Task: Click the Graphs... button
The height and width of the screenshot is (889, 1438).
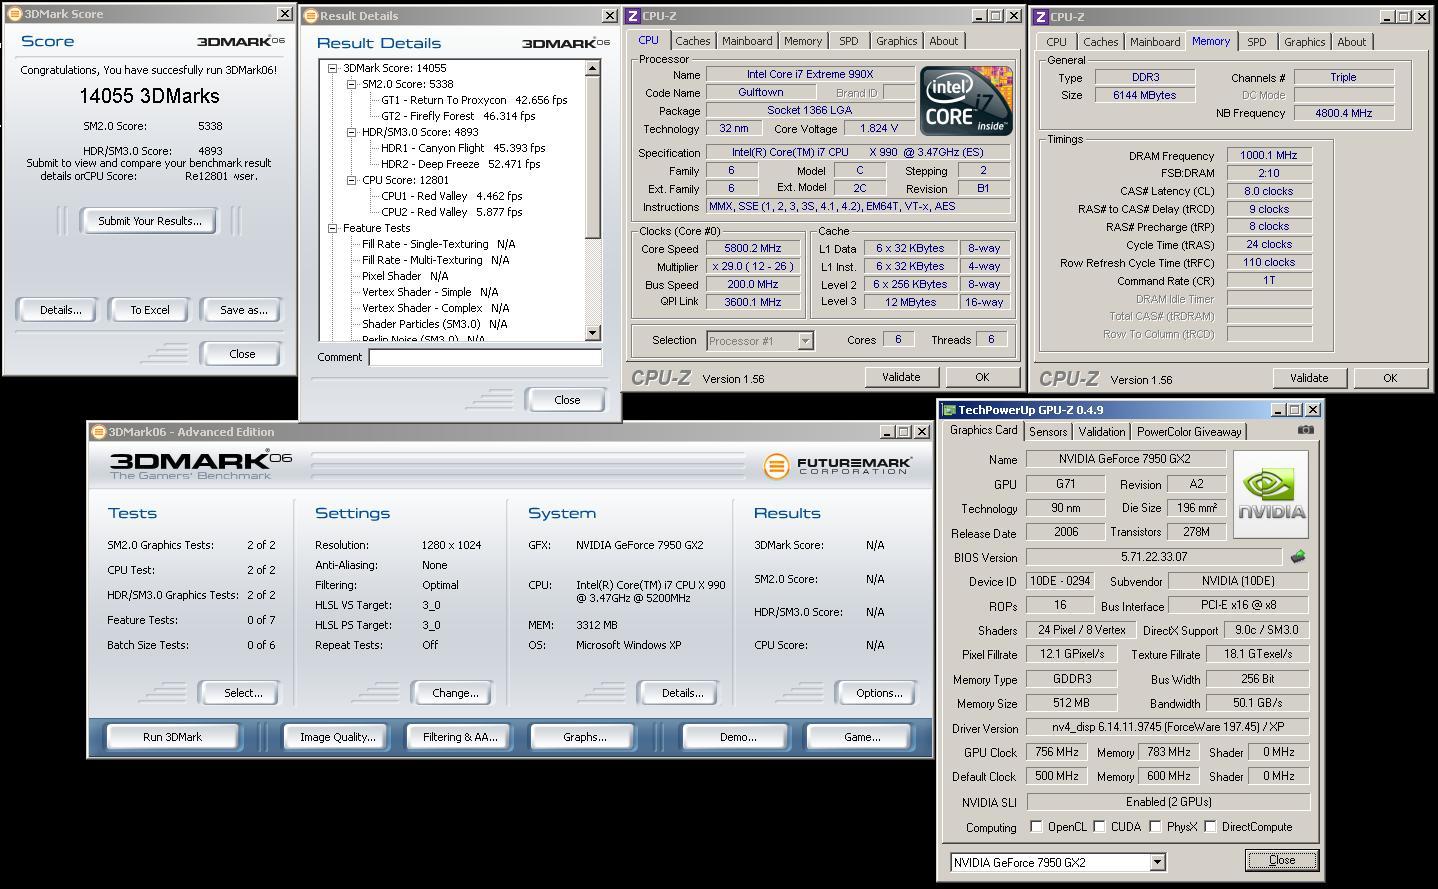Action: click(584, 737)
